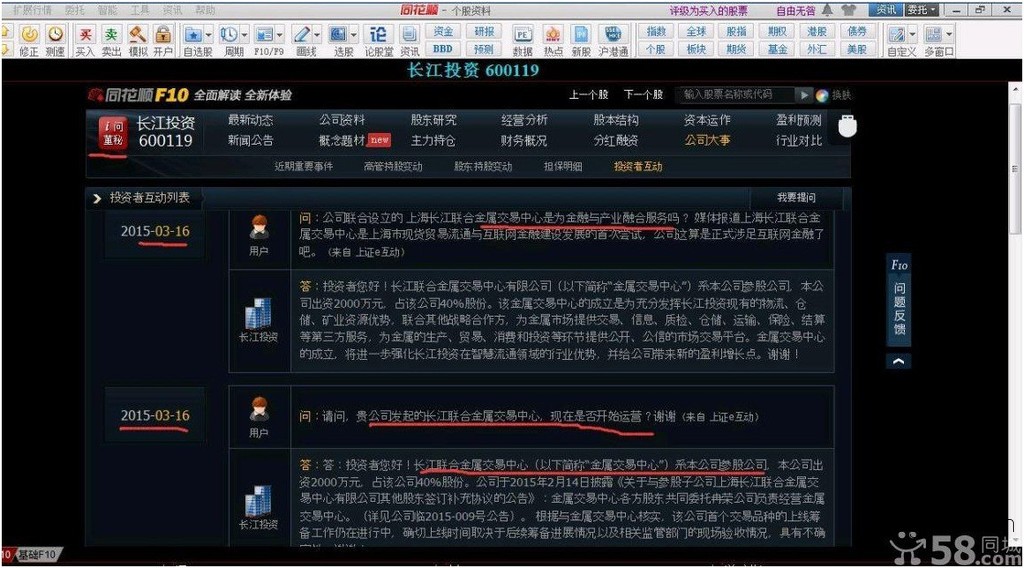Open the 公司大事 tab
The image size is (1024, 568).
click(707, 140)
